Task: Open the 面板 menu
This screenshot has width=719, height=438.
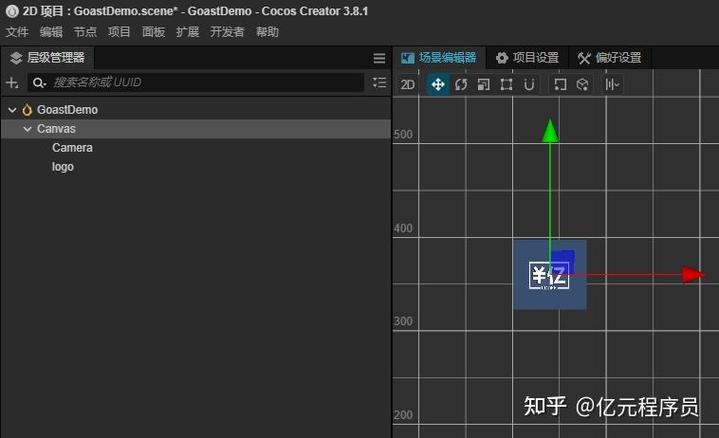Action: coord(154,32)
